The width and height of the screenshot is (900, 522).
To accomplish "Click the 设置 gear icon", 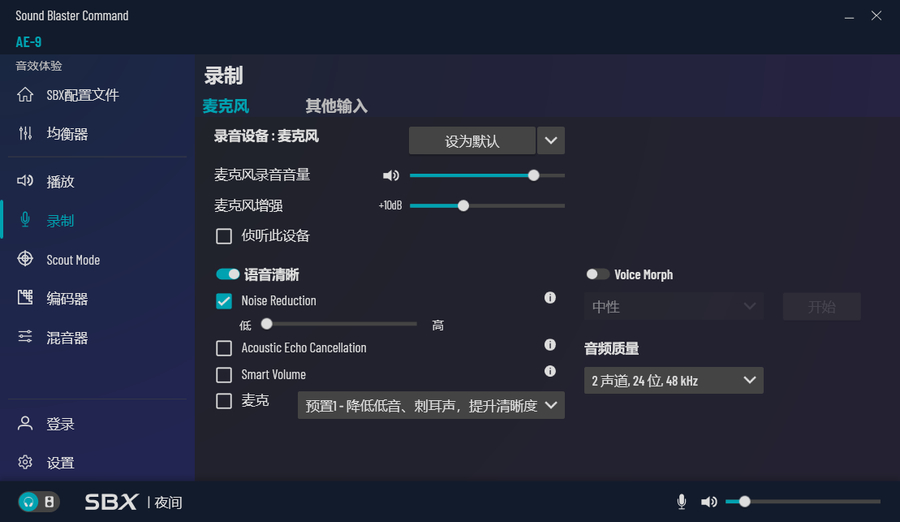I will [x=25, y=462].
